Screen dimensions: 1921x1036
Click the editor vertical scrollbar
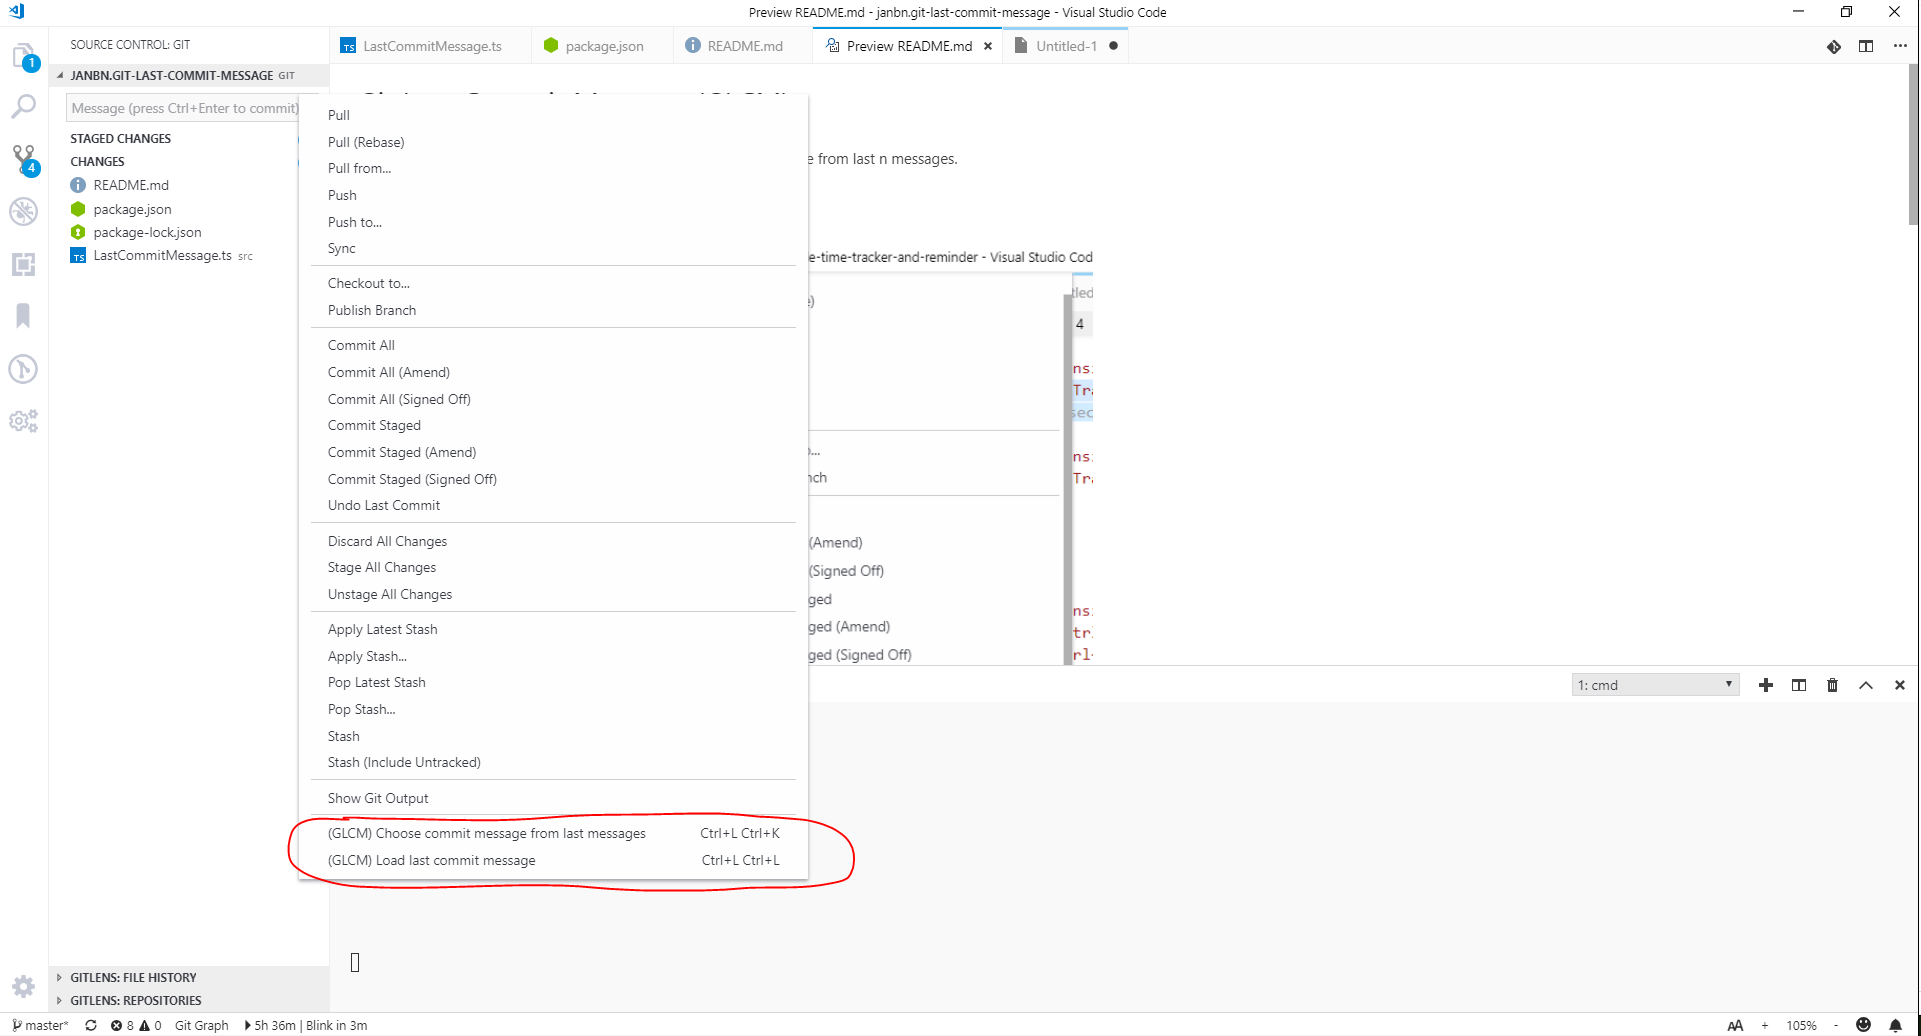pos(1913,145)
